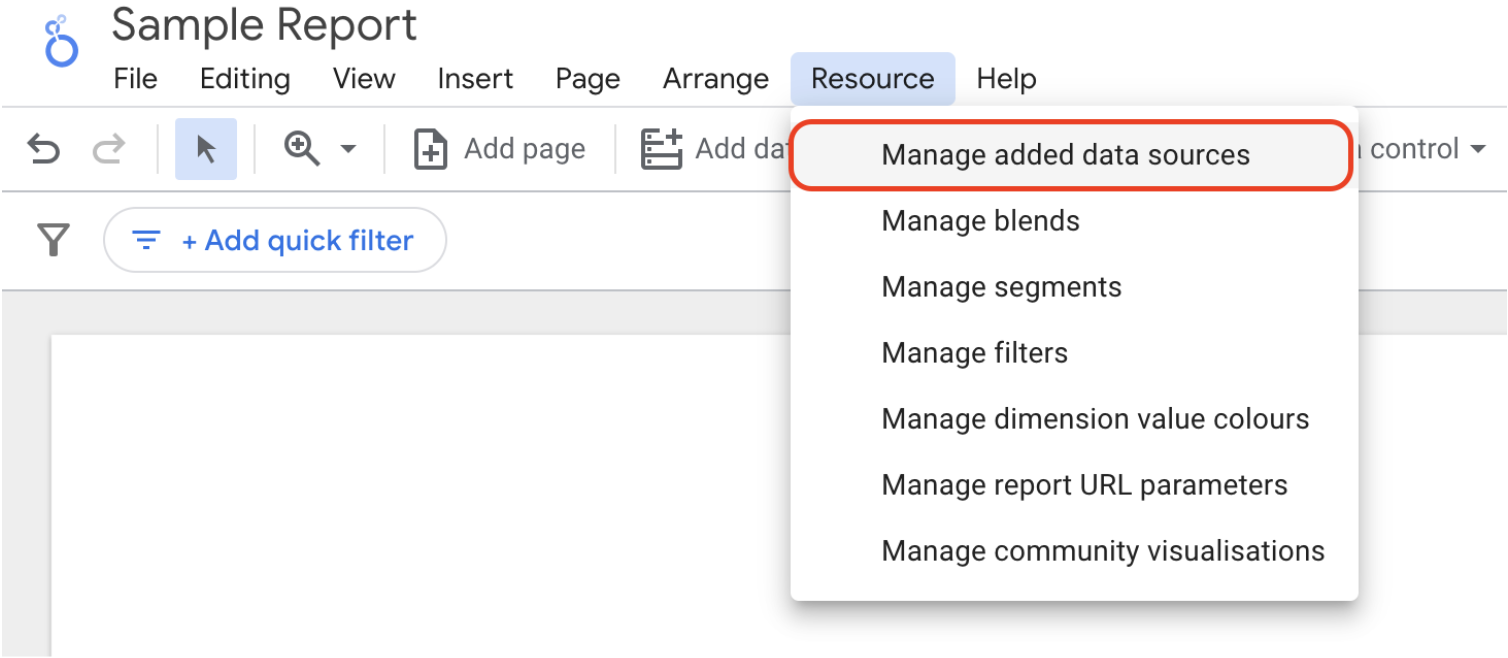Open the Help menu
The width and height of the screenshot is (1508, 658).
[x=1006, y=79]
